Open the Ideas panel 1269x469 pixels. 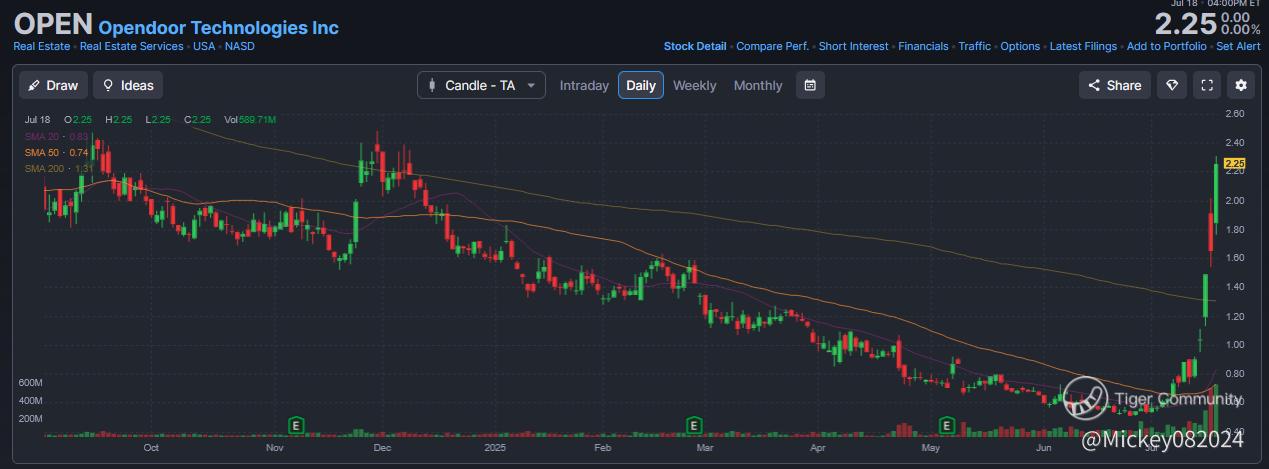(128, 85)
